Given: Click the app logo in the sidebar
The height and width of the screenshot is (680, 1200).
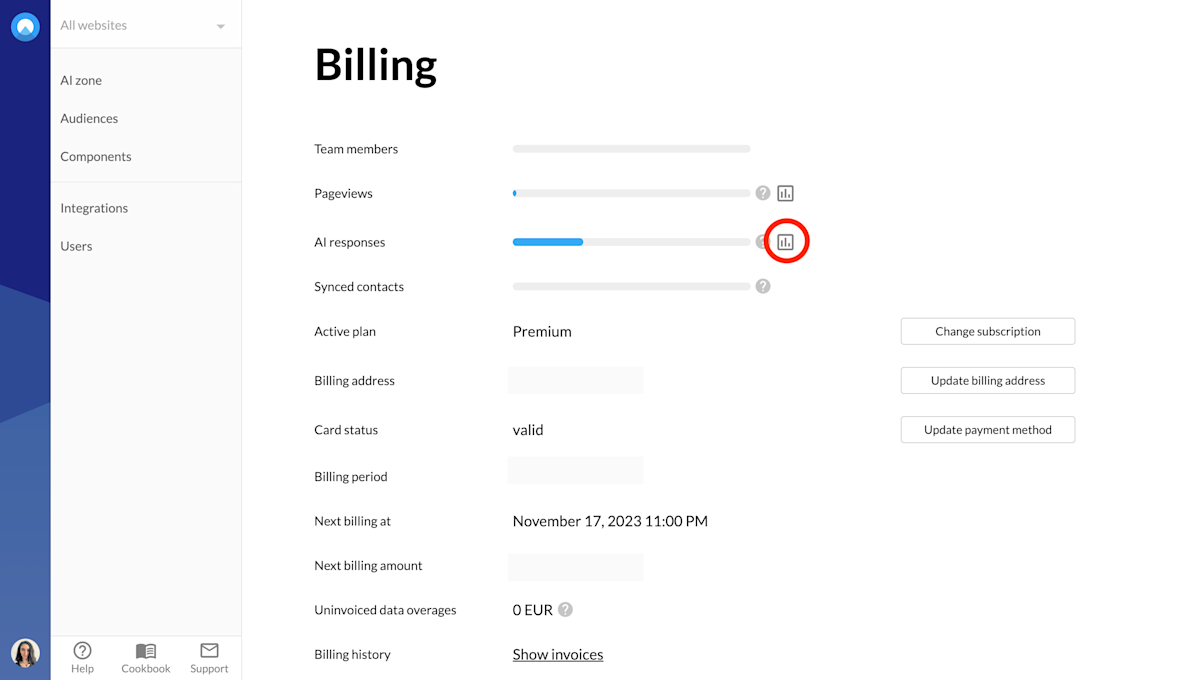Looking at the screenshot, I should coord(25,27).
